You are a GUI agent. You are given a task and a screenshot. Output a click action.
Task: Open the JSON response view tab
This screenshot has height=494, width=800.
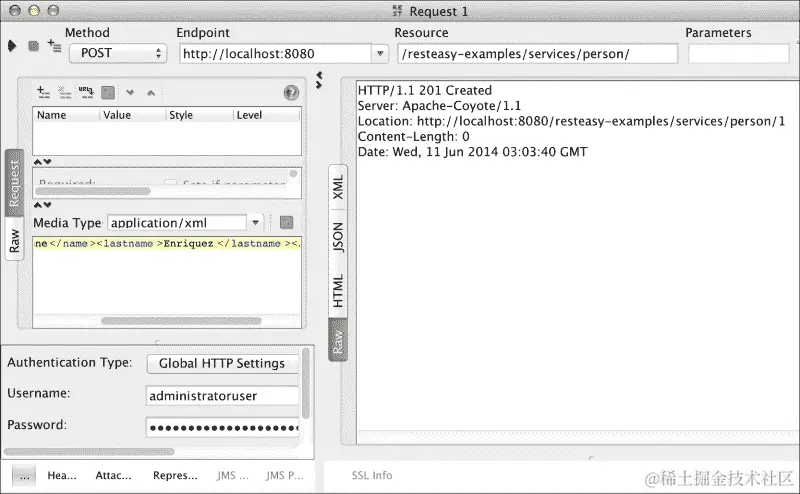[x=338, y=237]
